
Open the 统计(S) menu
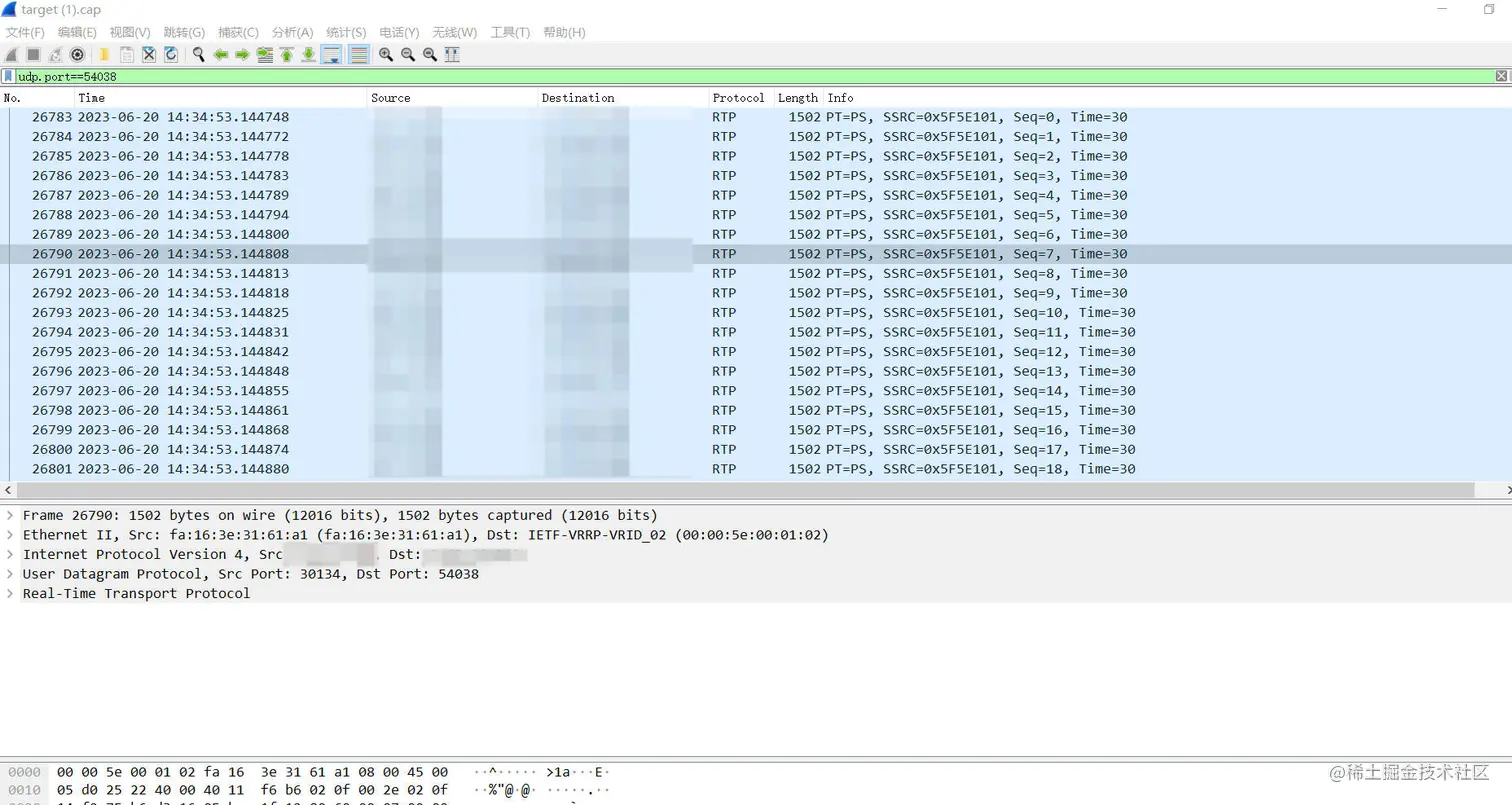point(346,33)
